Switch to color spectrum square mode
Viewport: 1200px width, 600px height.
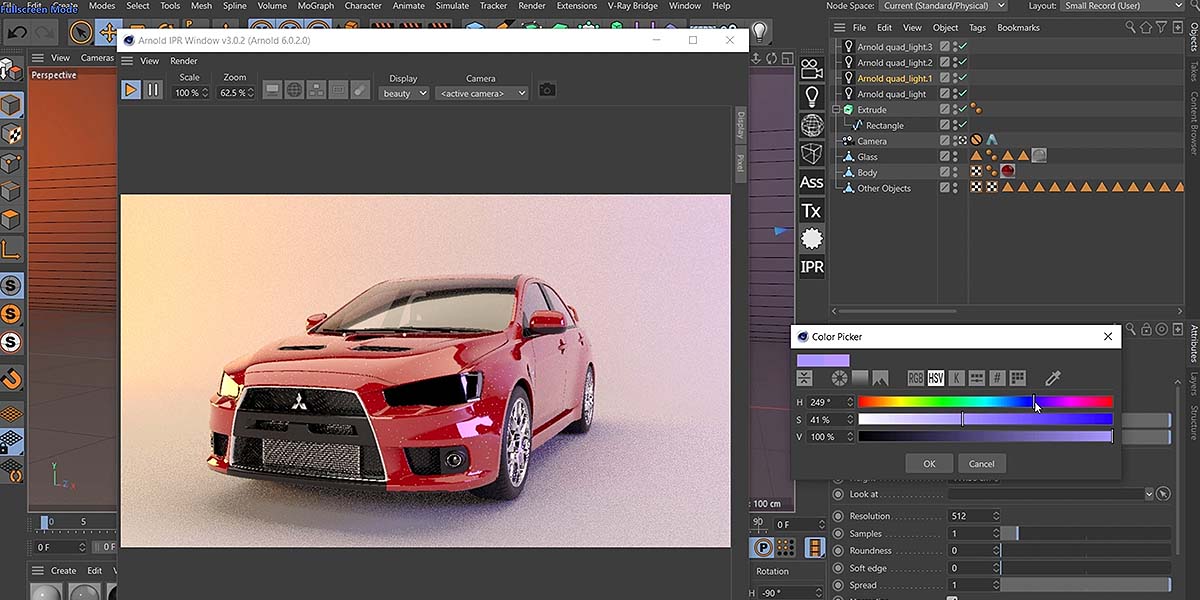860,378
